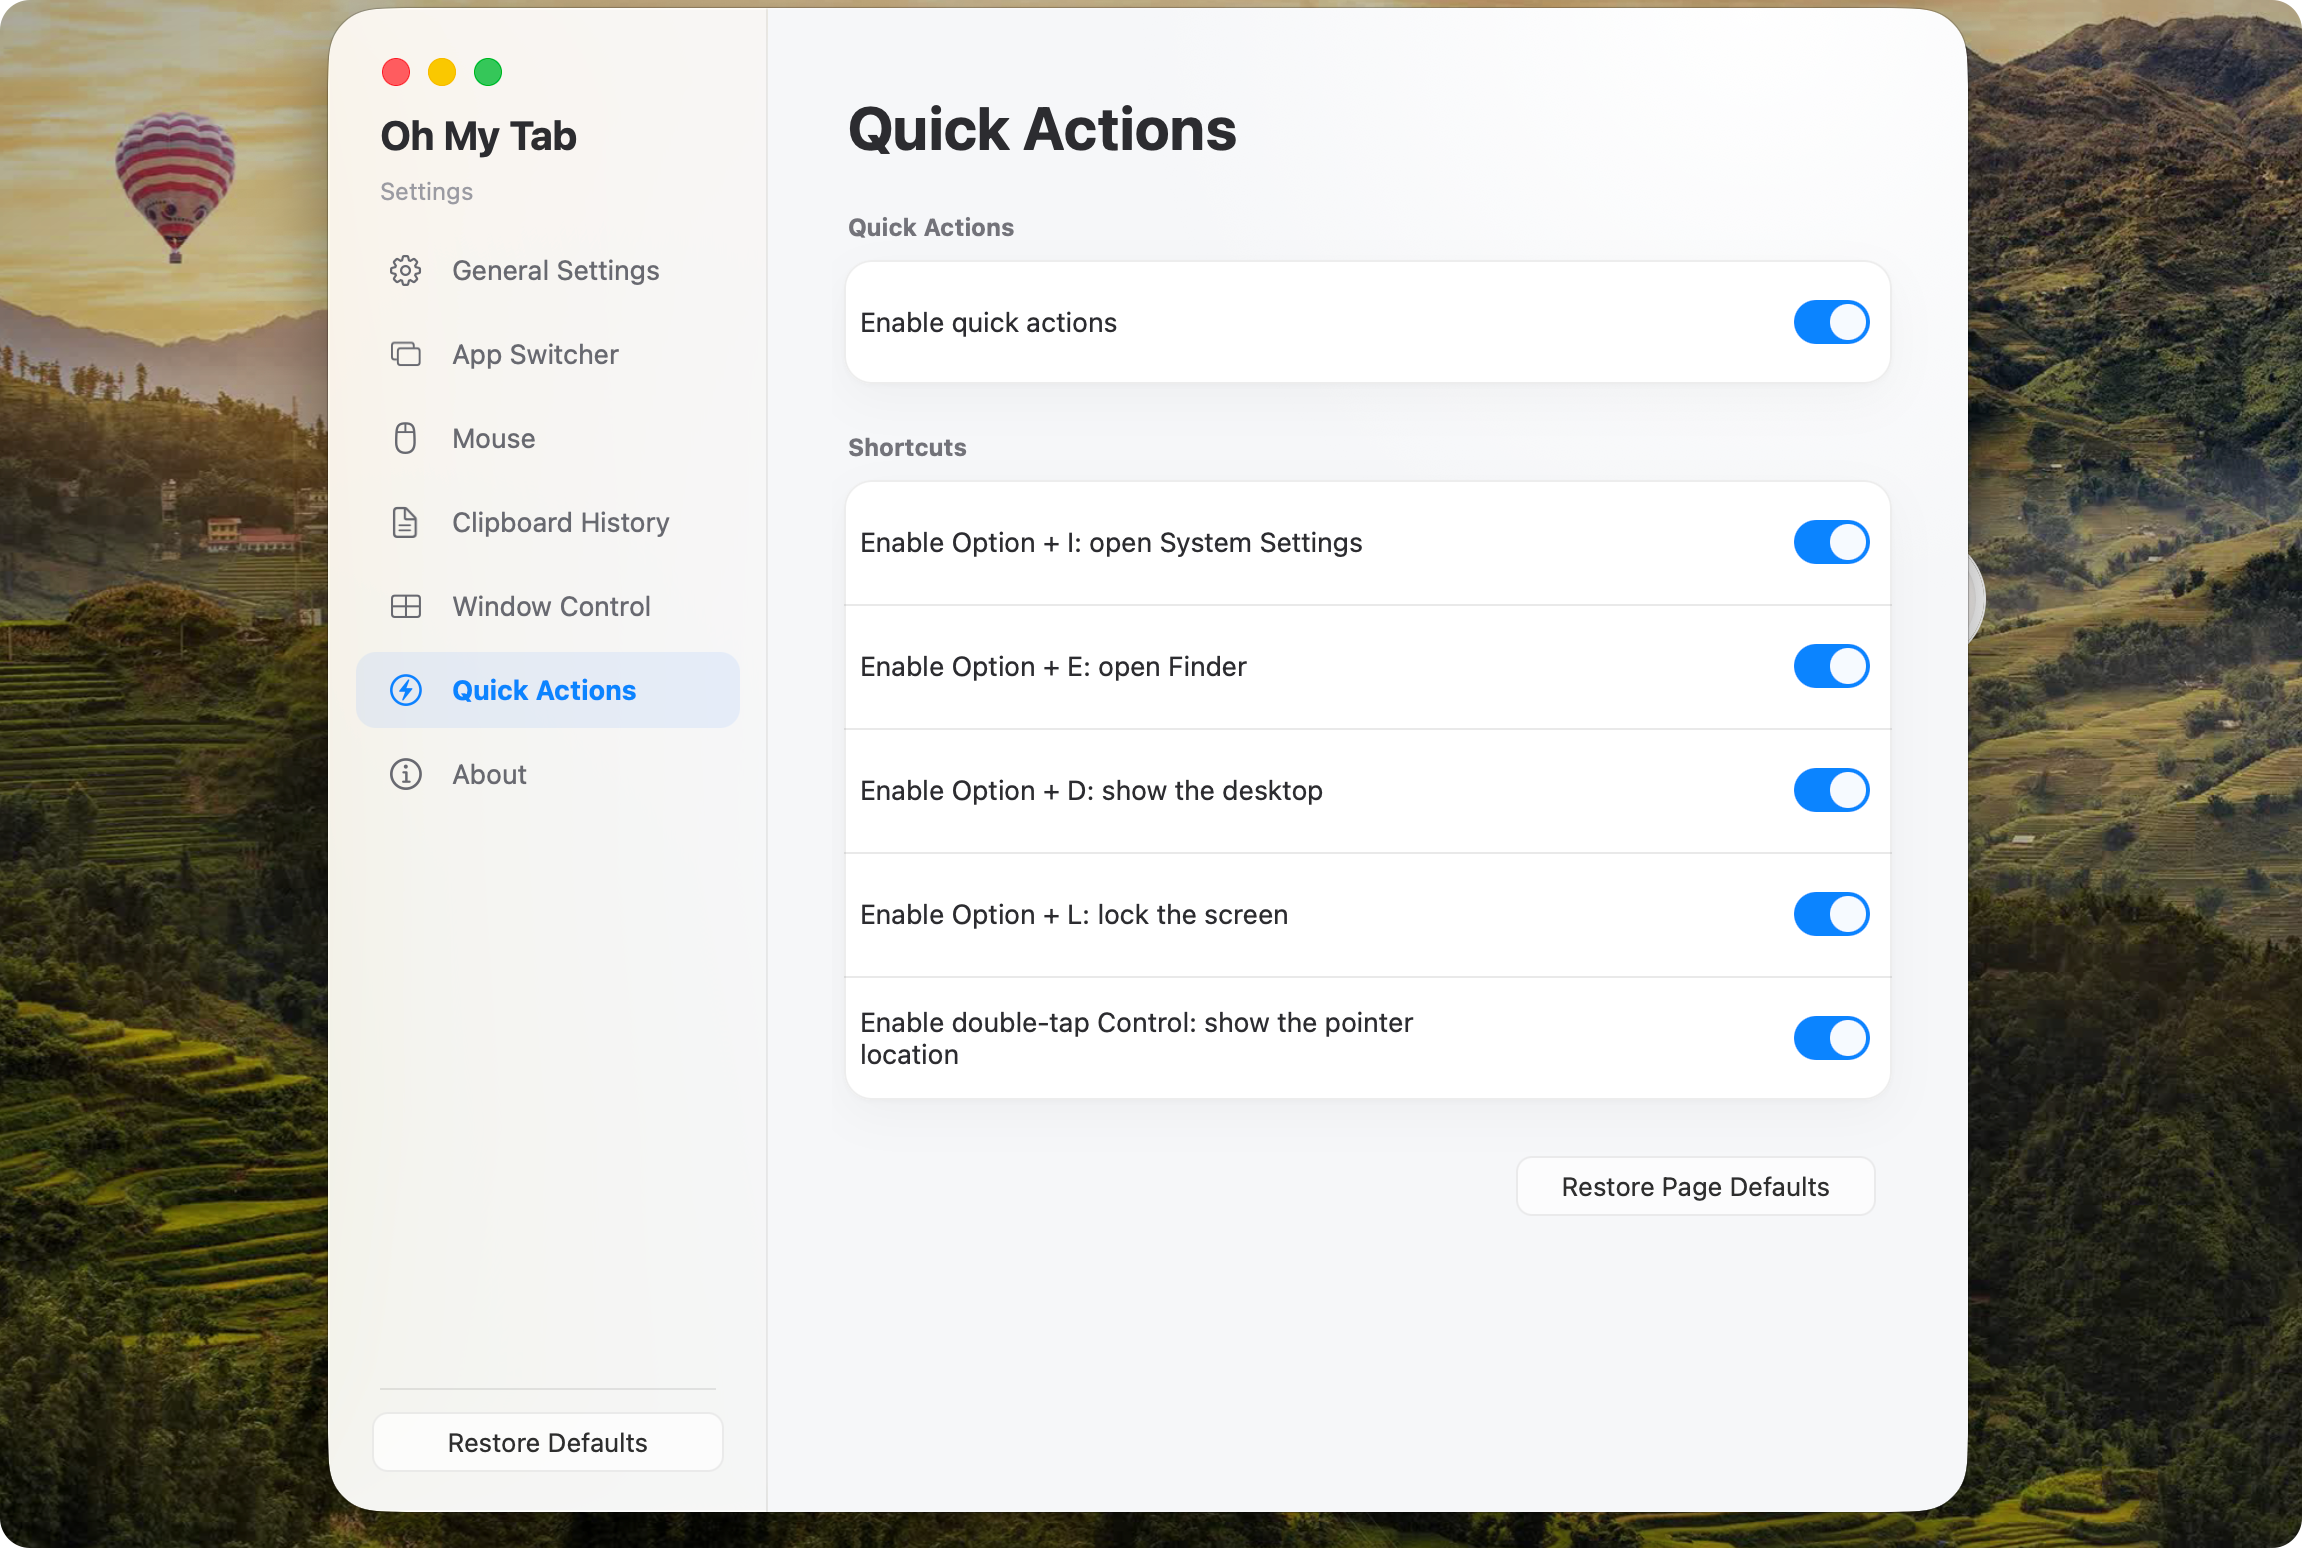Click 'Enable Option + E: open Finder' label

(x=1053, y=667)
